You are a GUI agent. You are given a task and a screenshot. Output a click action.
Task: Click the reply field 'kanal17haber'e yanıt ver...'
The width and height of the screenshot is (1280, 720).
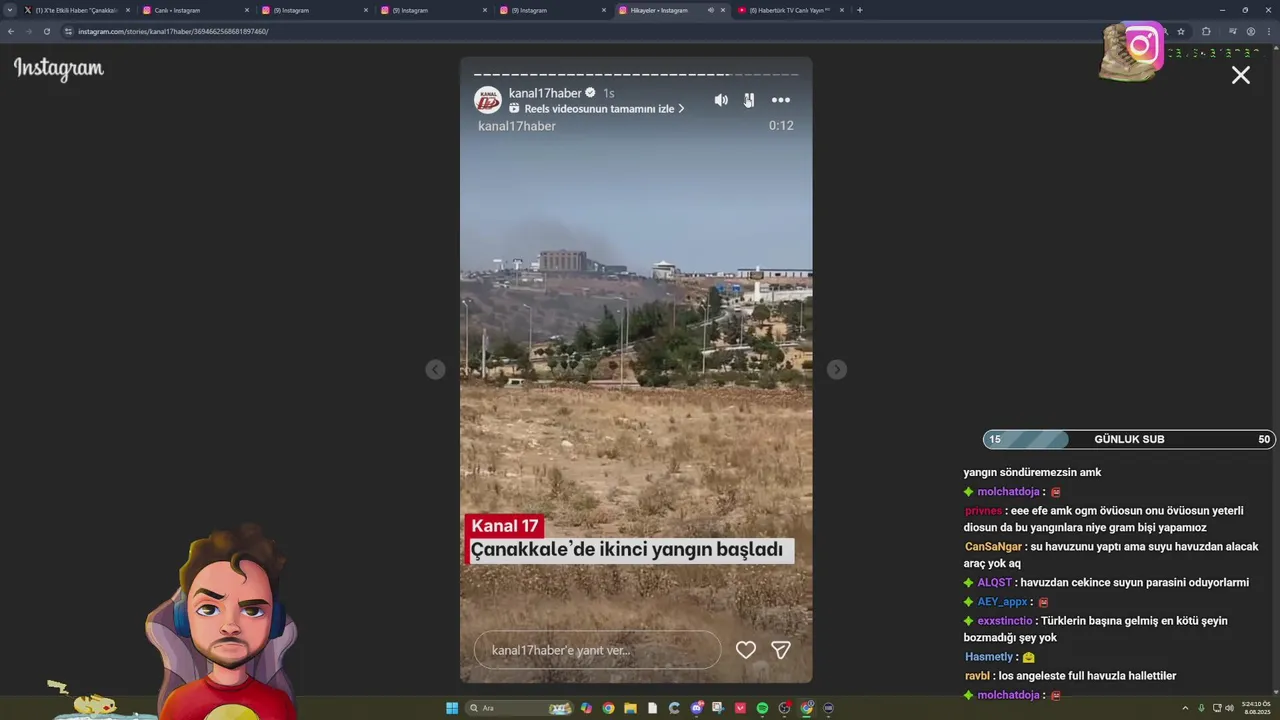597,650
